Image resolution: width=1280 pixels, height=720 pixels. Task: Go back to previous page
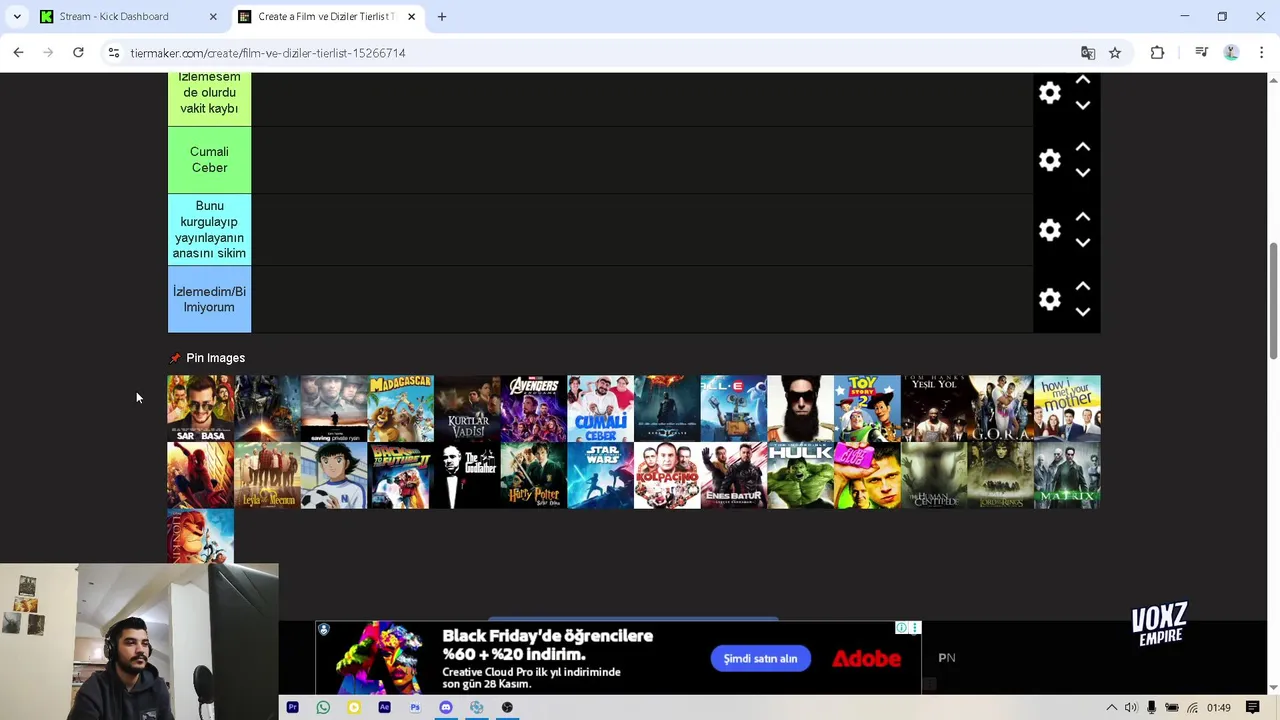(18, 53)
